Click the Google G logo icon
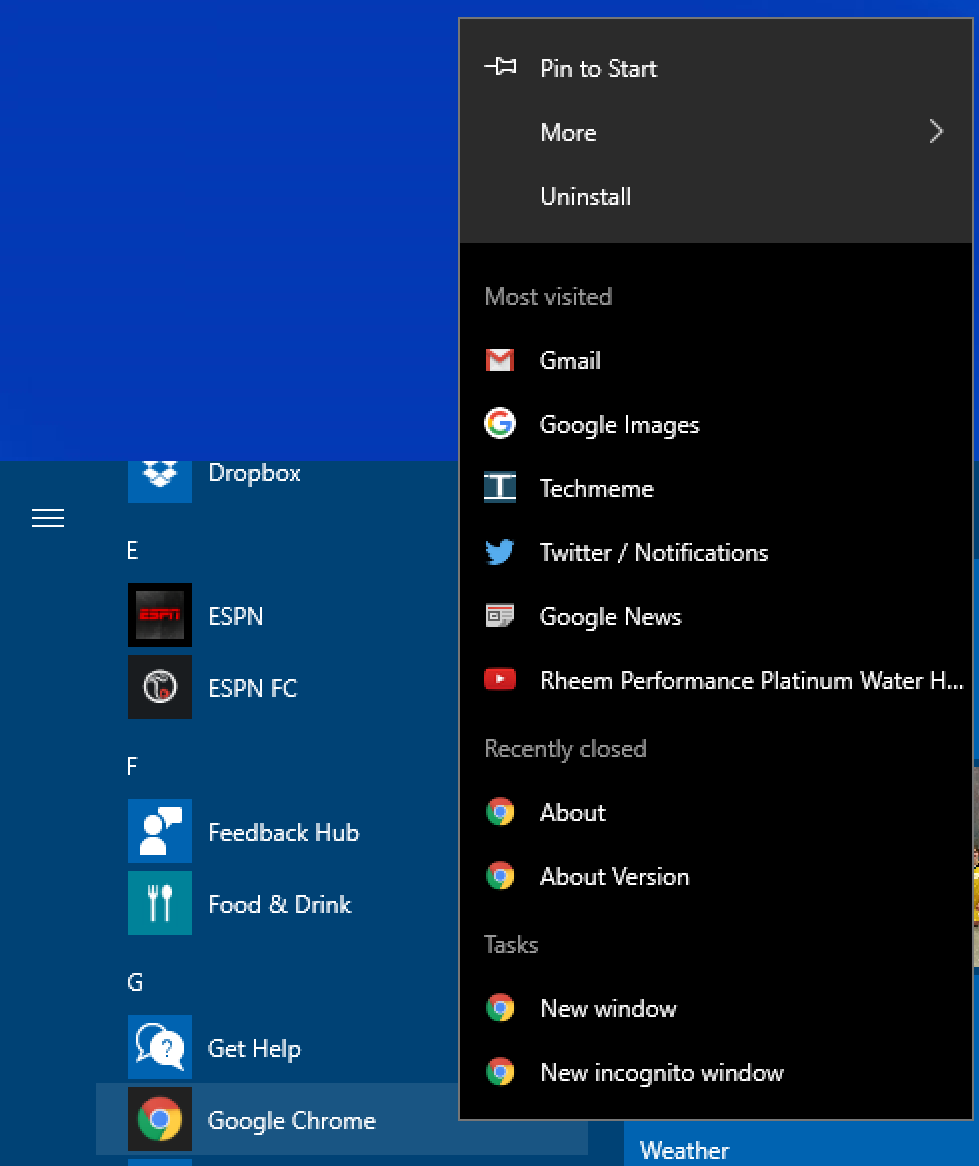979x1166 pixels. [x=500, y=424]
